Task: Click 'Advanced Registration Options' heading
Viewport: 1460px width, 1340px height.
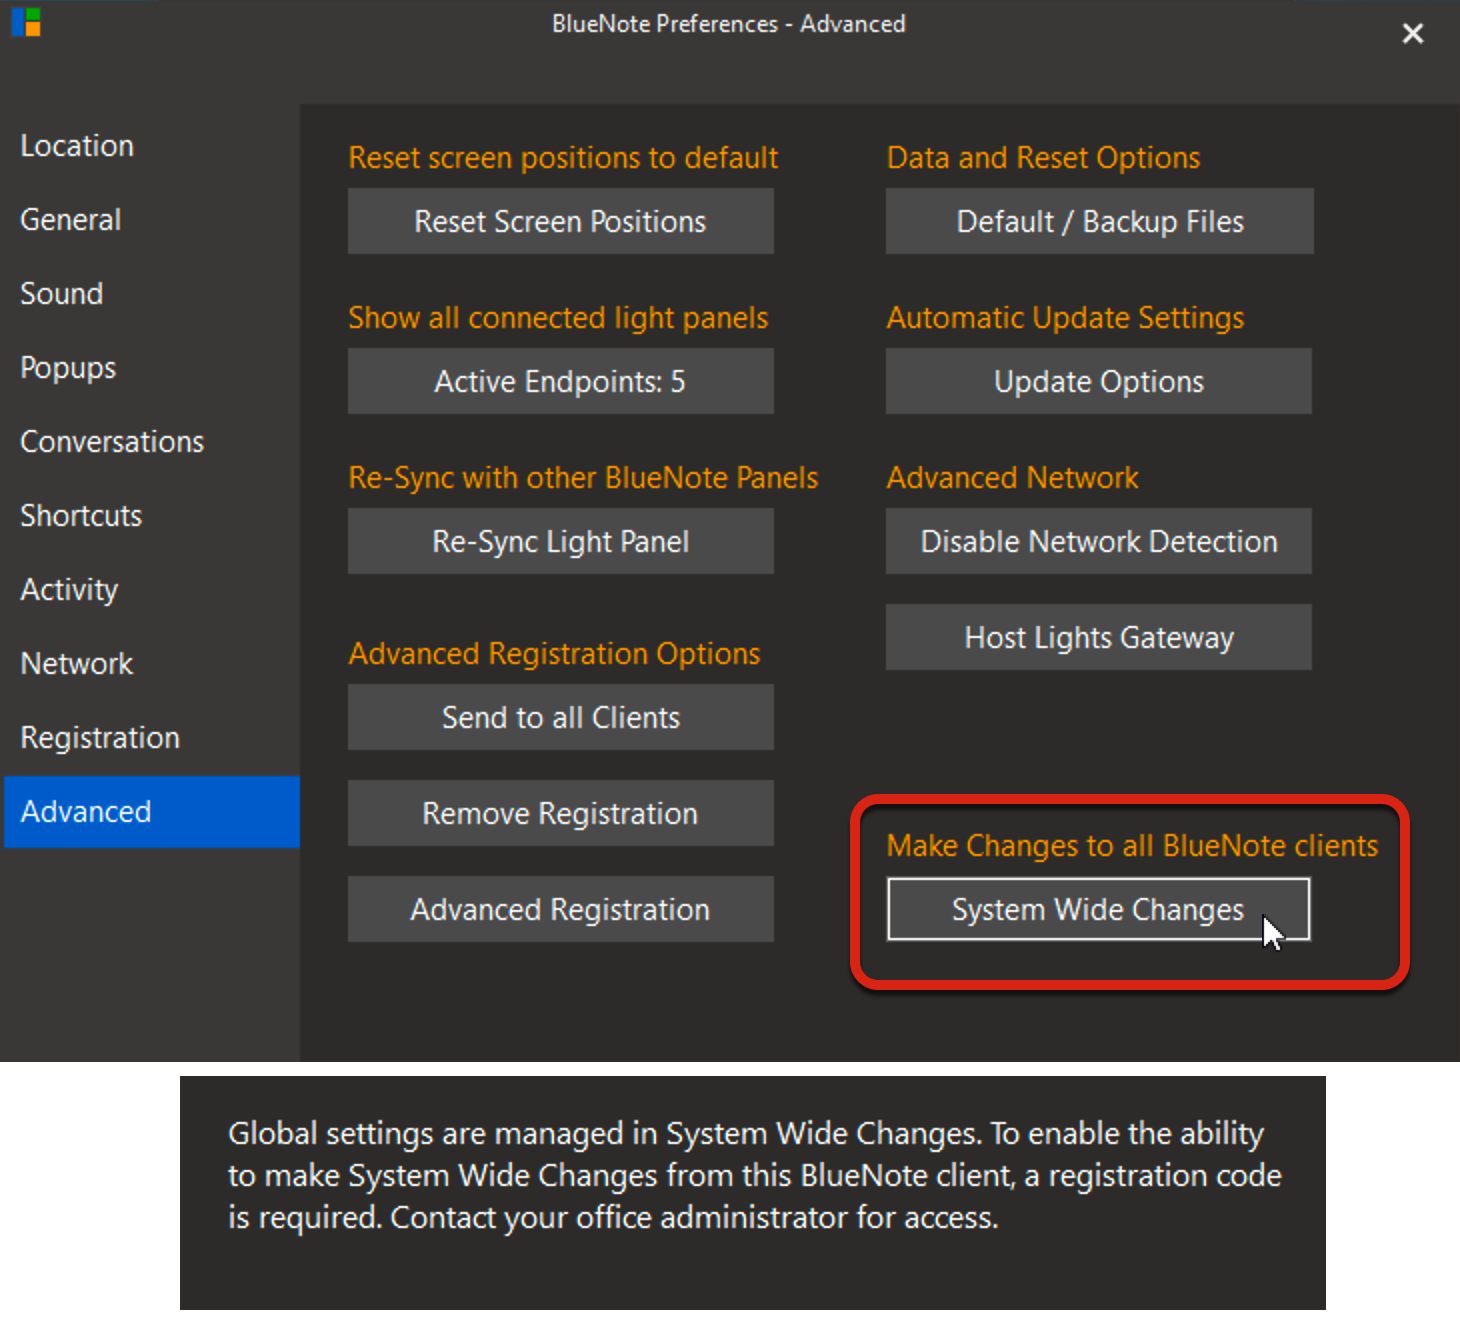Action: [x=554, y=654]
